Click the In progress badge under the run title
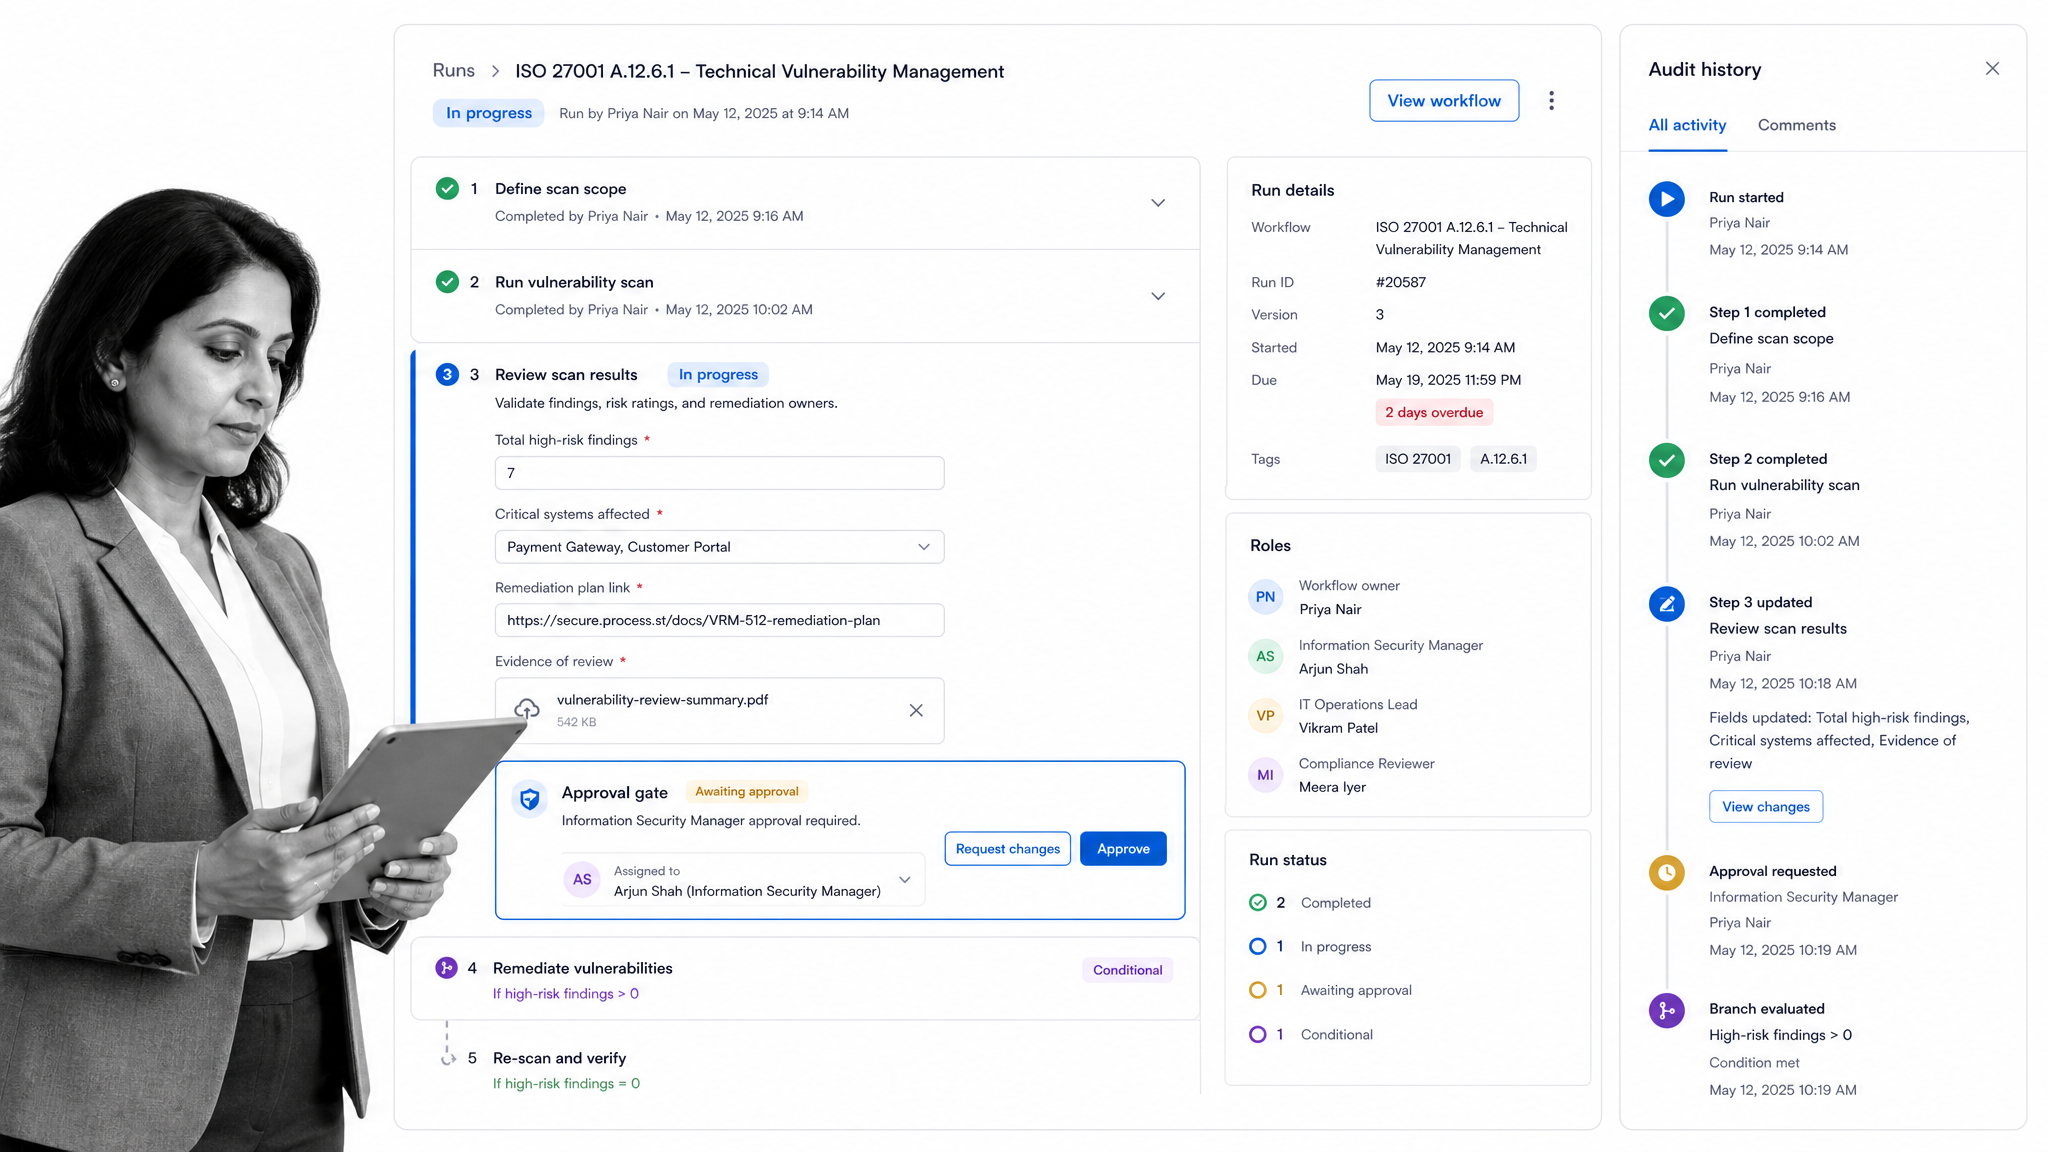This screenshot has width=2048, height=1152. [488, 113]
